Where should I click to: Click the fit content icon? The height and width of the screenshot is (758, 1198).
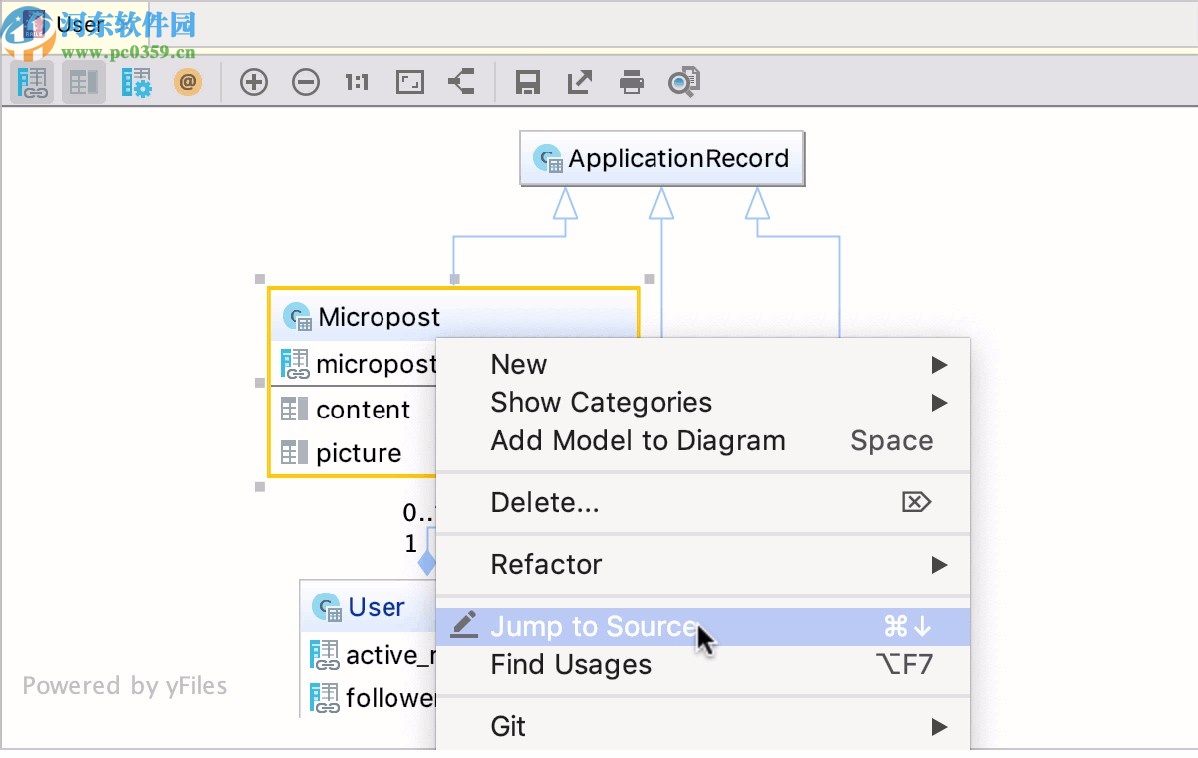point(410,82)
